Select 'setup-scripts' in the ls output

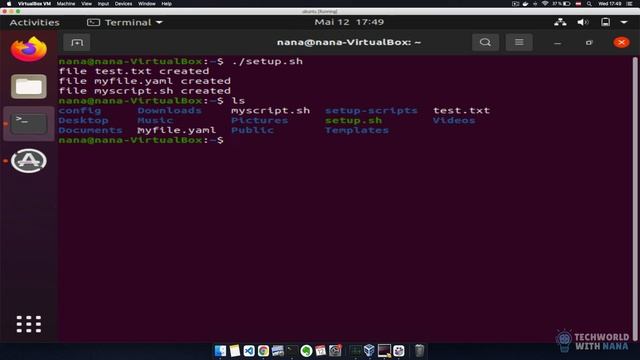(x=371, y=111)
